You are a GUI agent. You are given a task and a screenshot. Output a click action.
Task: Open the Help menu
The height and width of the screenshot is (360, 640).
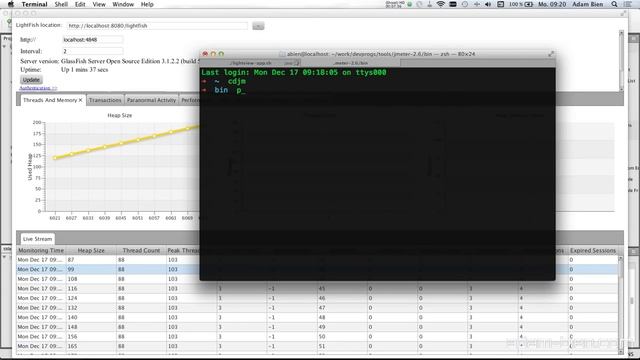click(x=147, y=4)
